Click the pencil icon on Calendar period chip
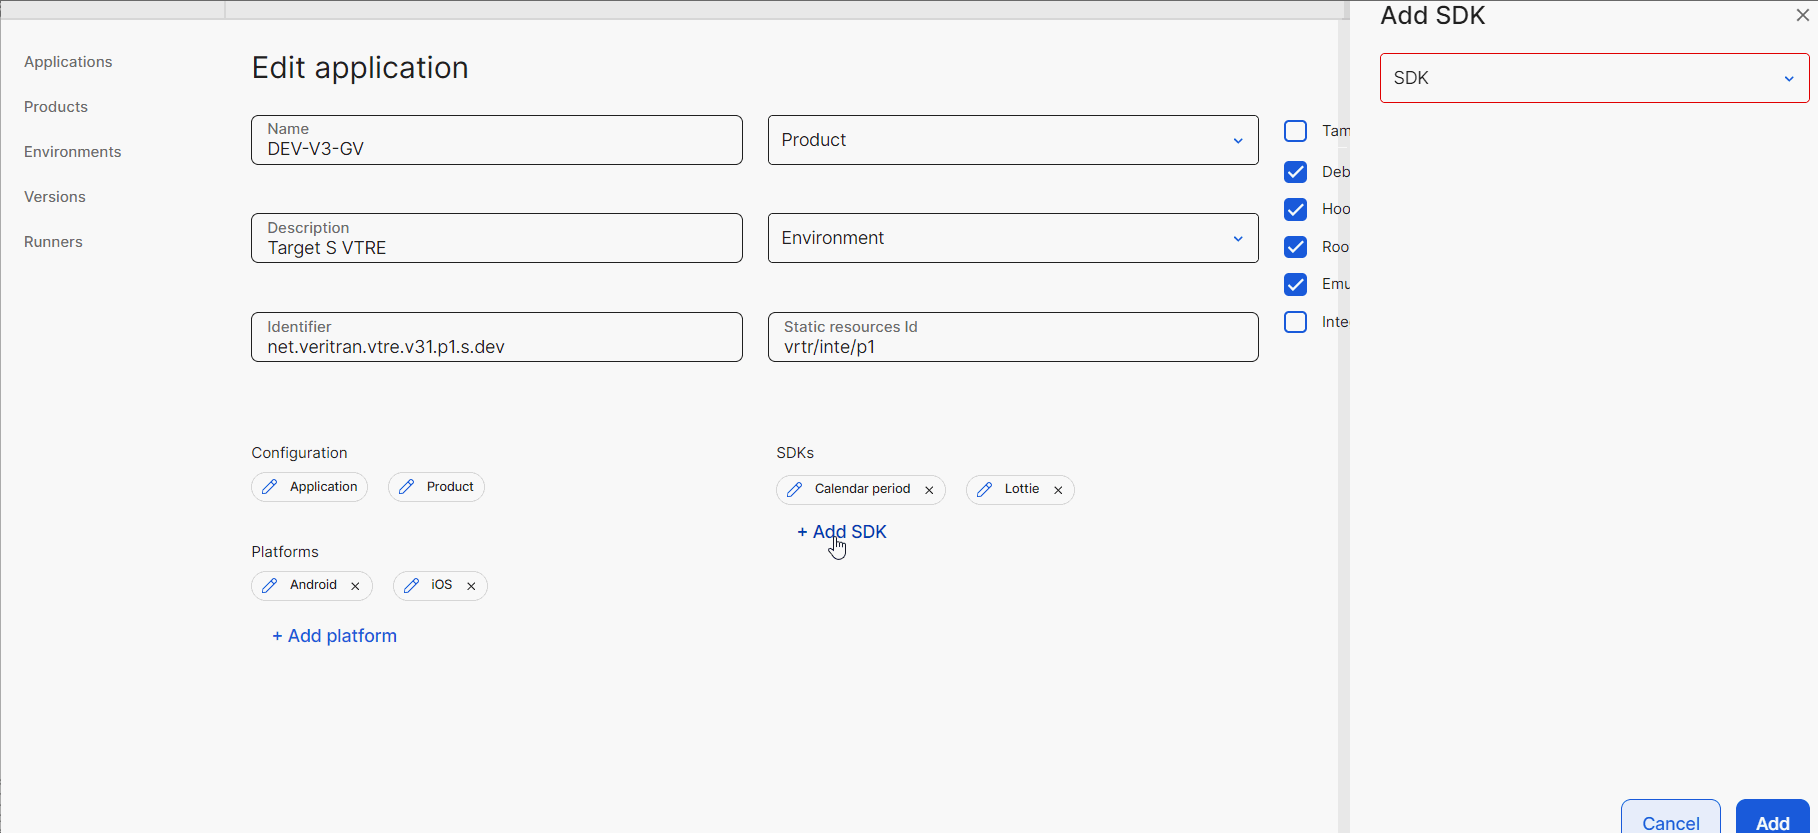 click(795, 490)
